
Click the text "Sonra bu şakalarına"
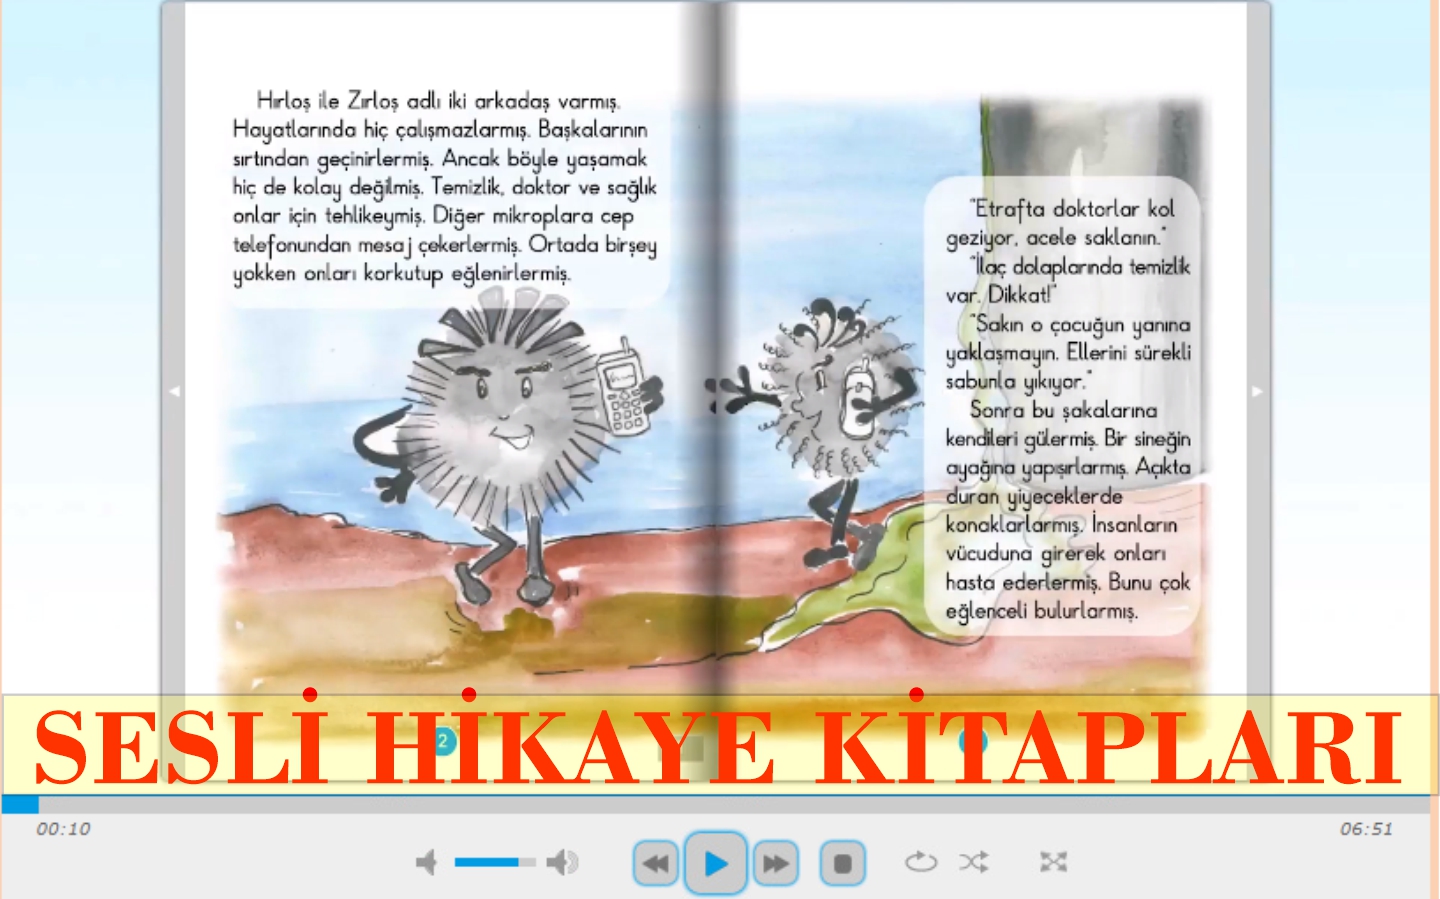click(x=1064, y=410)
